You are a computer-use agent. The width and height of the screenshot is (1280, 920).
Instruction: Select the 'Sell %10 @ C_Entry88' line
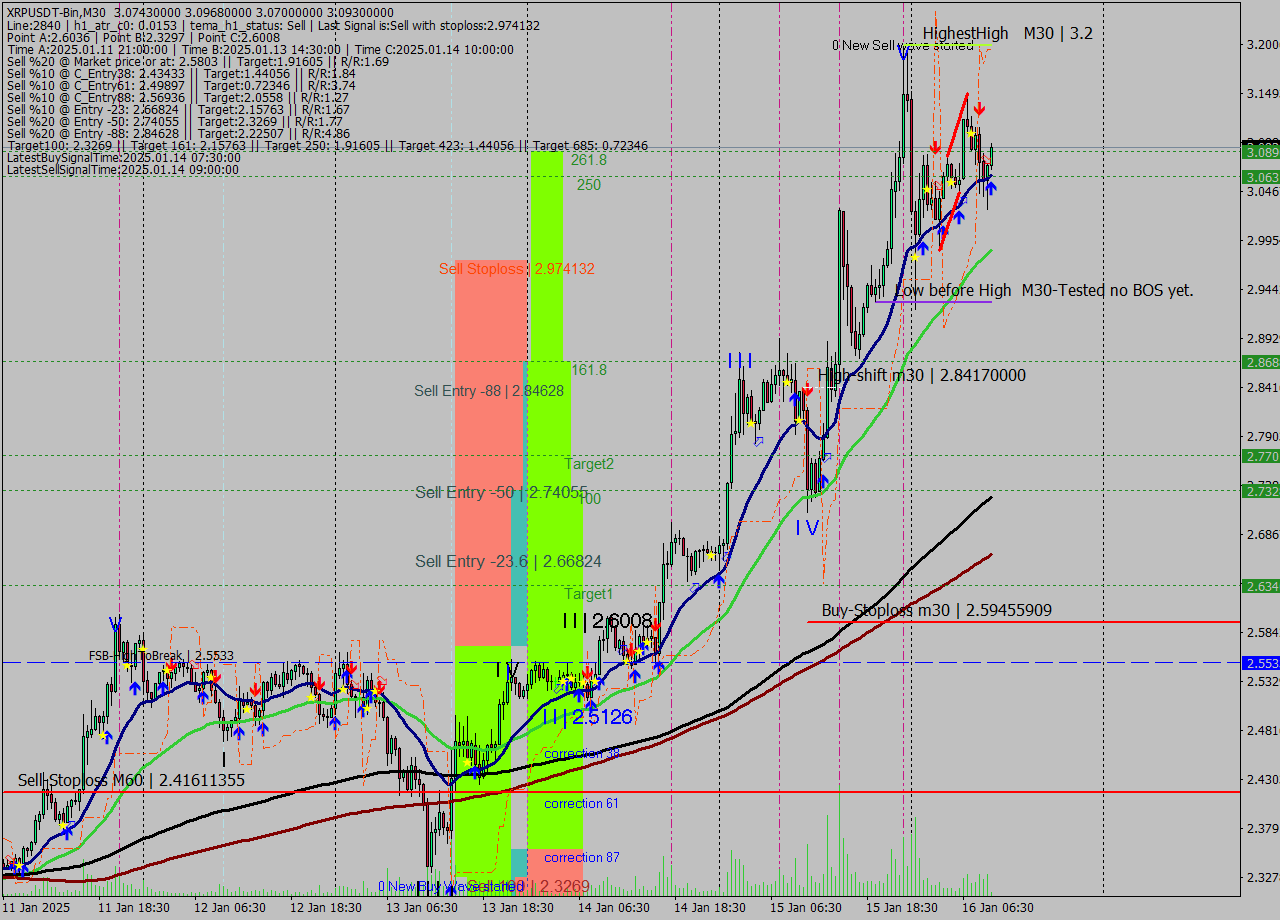[177, 97]
